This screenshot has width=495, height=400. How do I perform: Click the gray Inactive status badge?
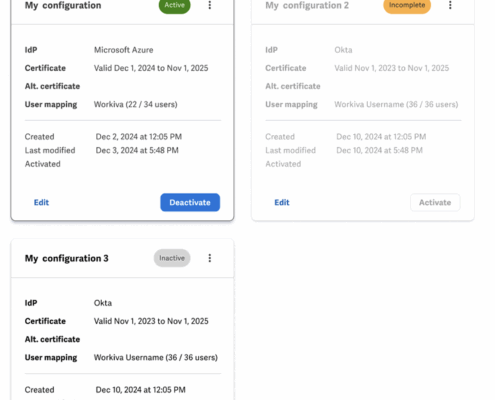[172, 258]
